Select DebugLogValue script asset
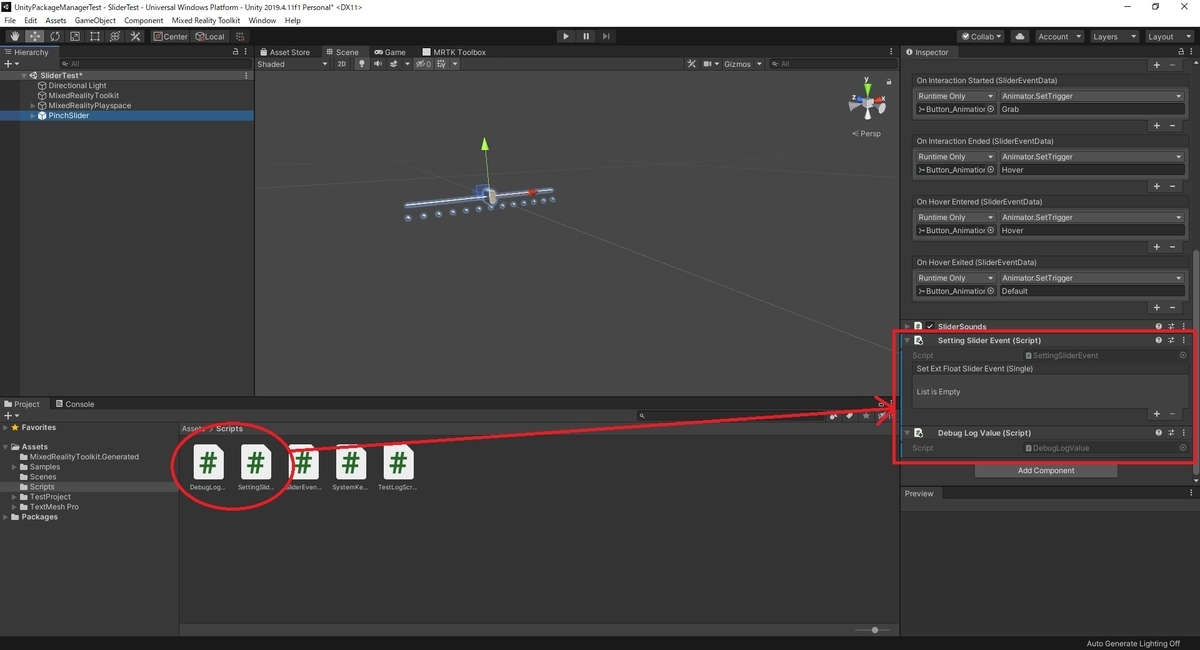The height and width of the screenshot is (650, 1200). (x=208, y=469)
